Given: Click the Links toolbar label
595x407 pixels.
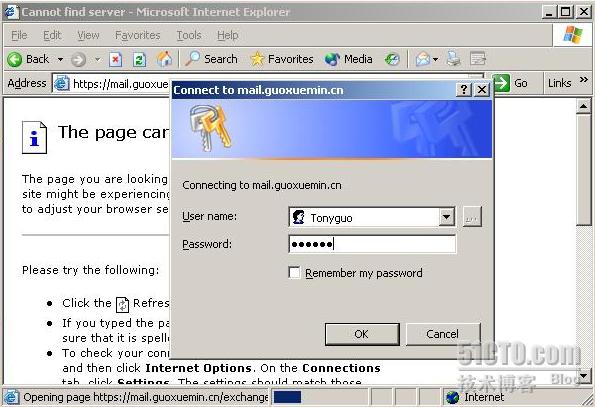Looking at the screenshot, I should 559,83.
